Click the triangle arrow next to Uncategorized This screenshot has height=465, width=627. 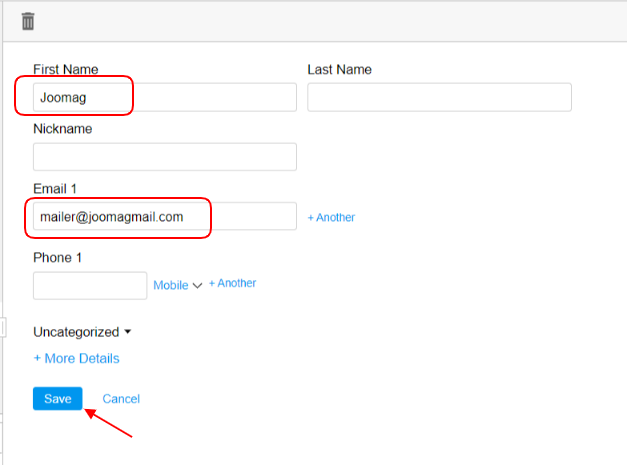tap(128, 332)
